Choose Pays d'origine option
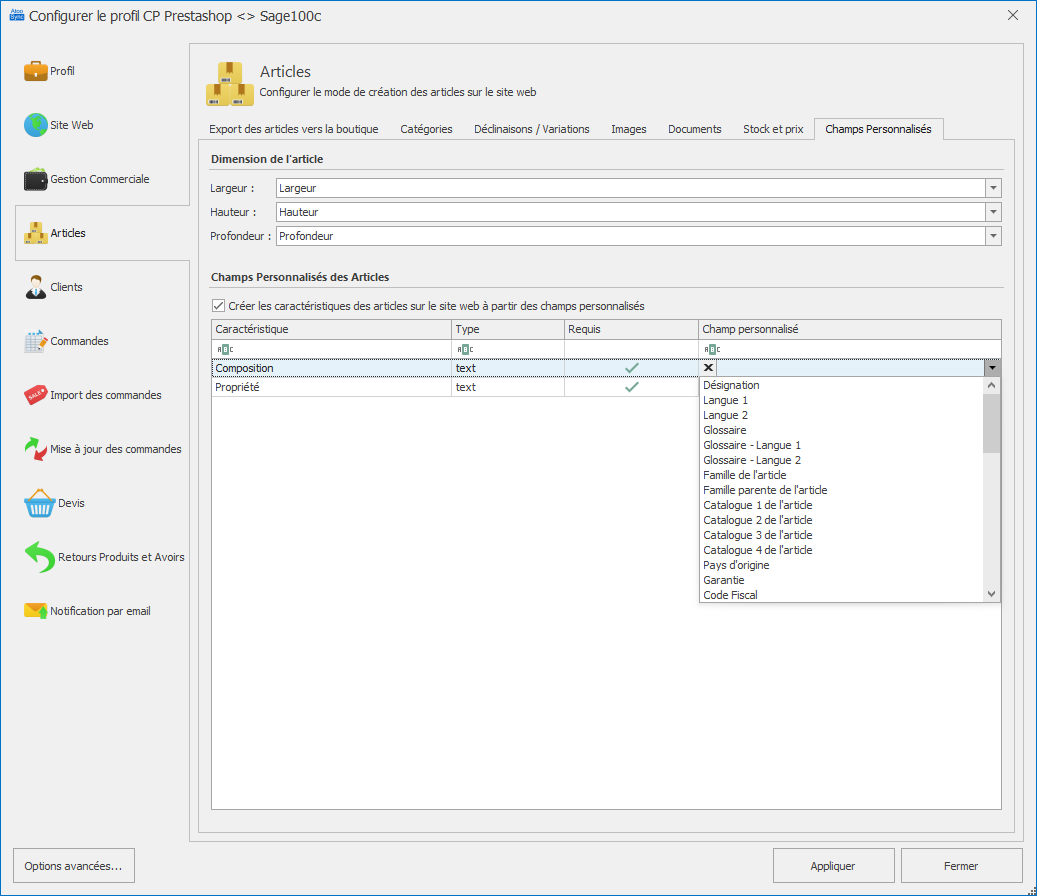The height and width of the screenshot is (896, 1037). tap(841, 565)
